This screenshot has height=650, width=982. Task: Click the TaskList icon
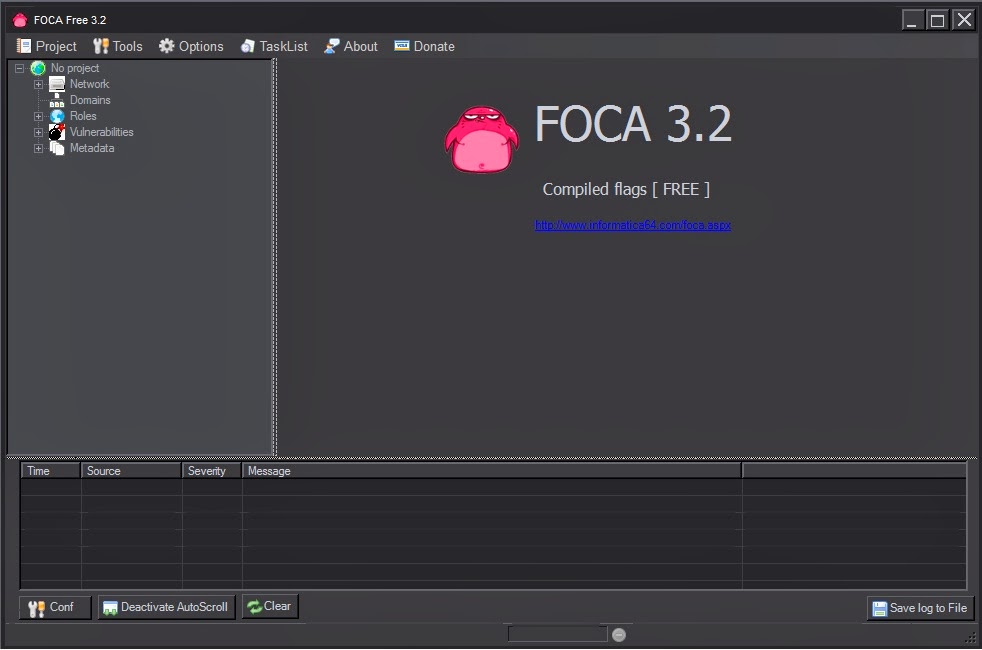click(x=247, y=46)
